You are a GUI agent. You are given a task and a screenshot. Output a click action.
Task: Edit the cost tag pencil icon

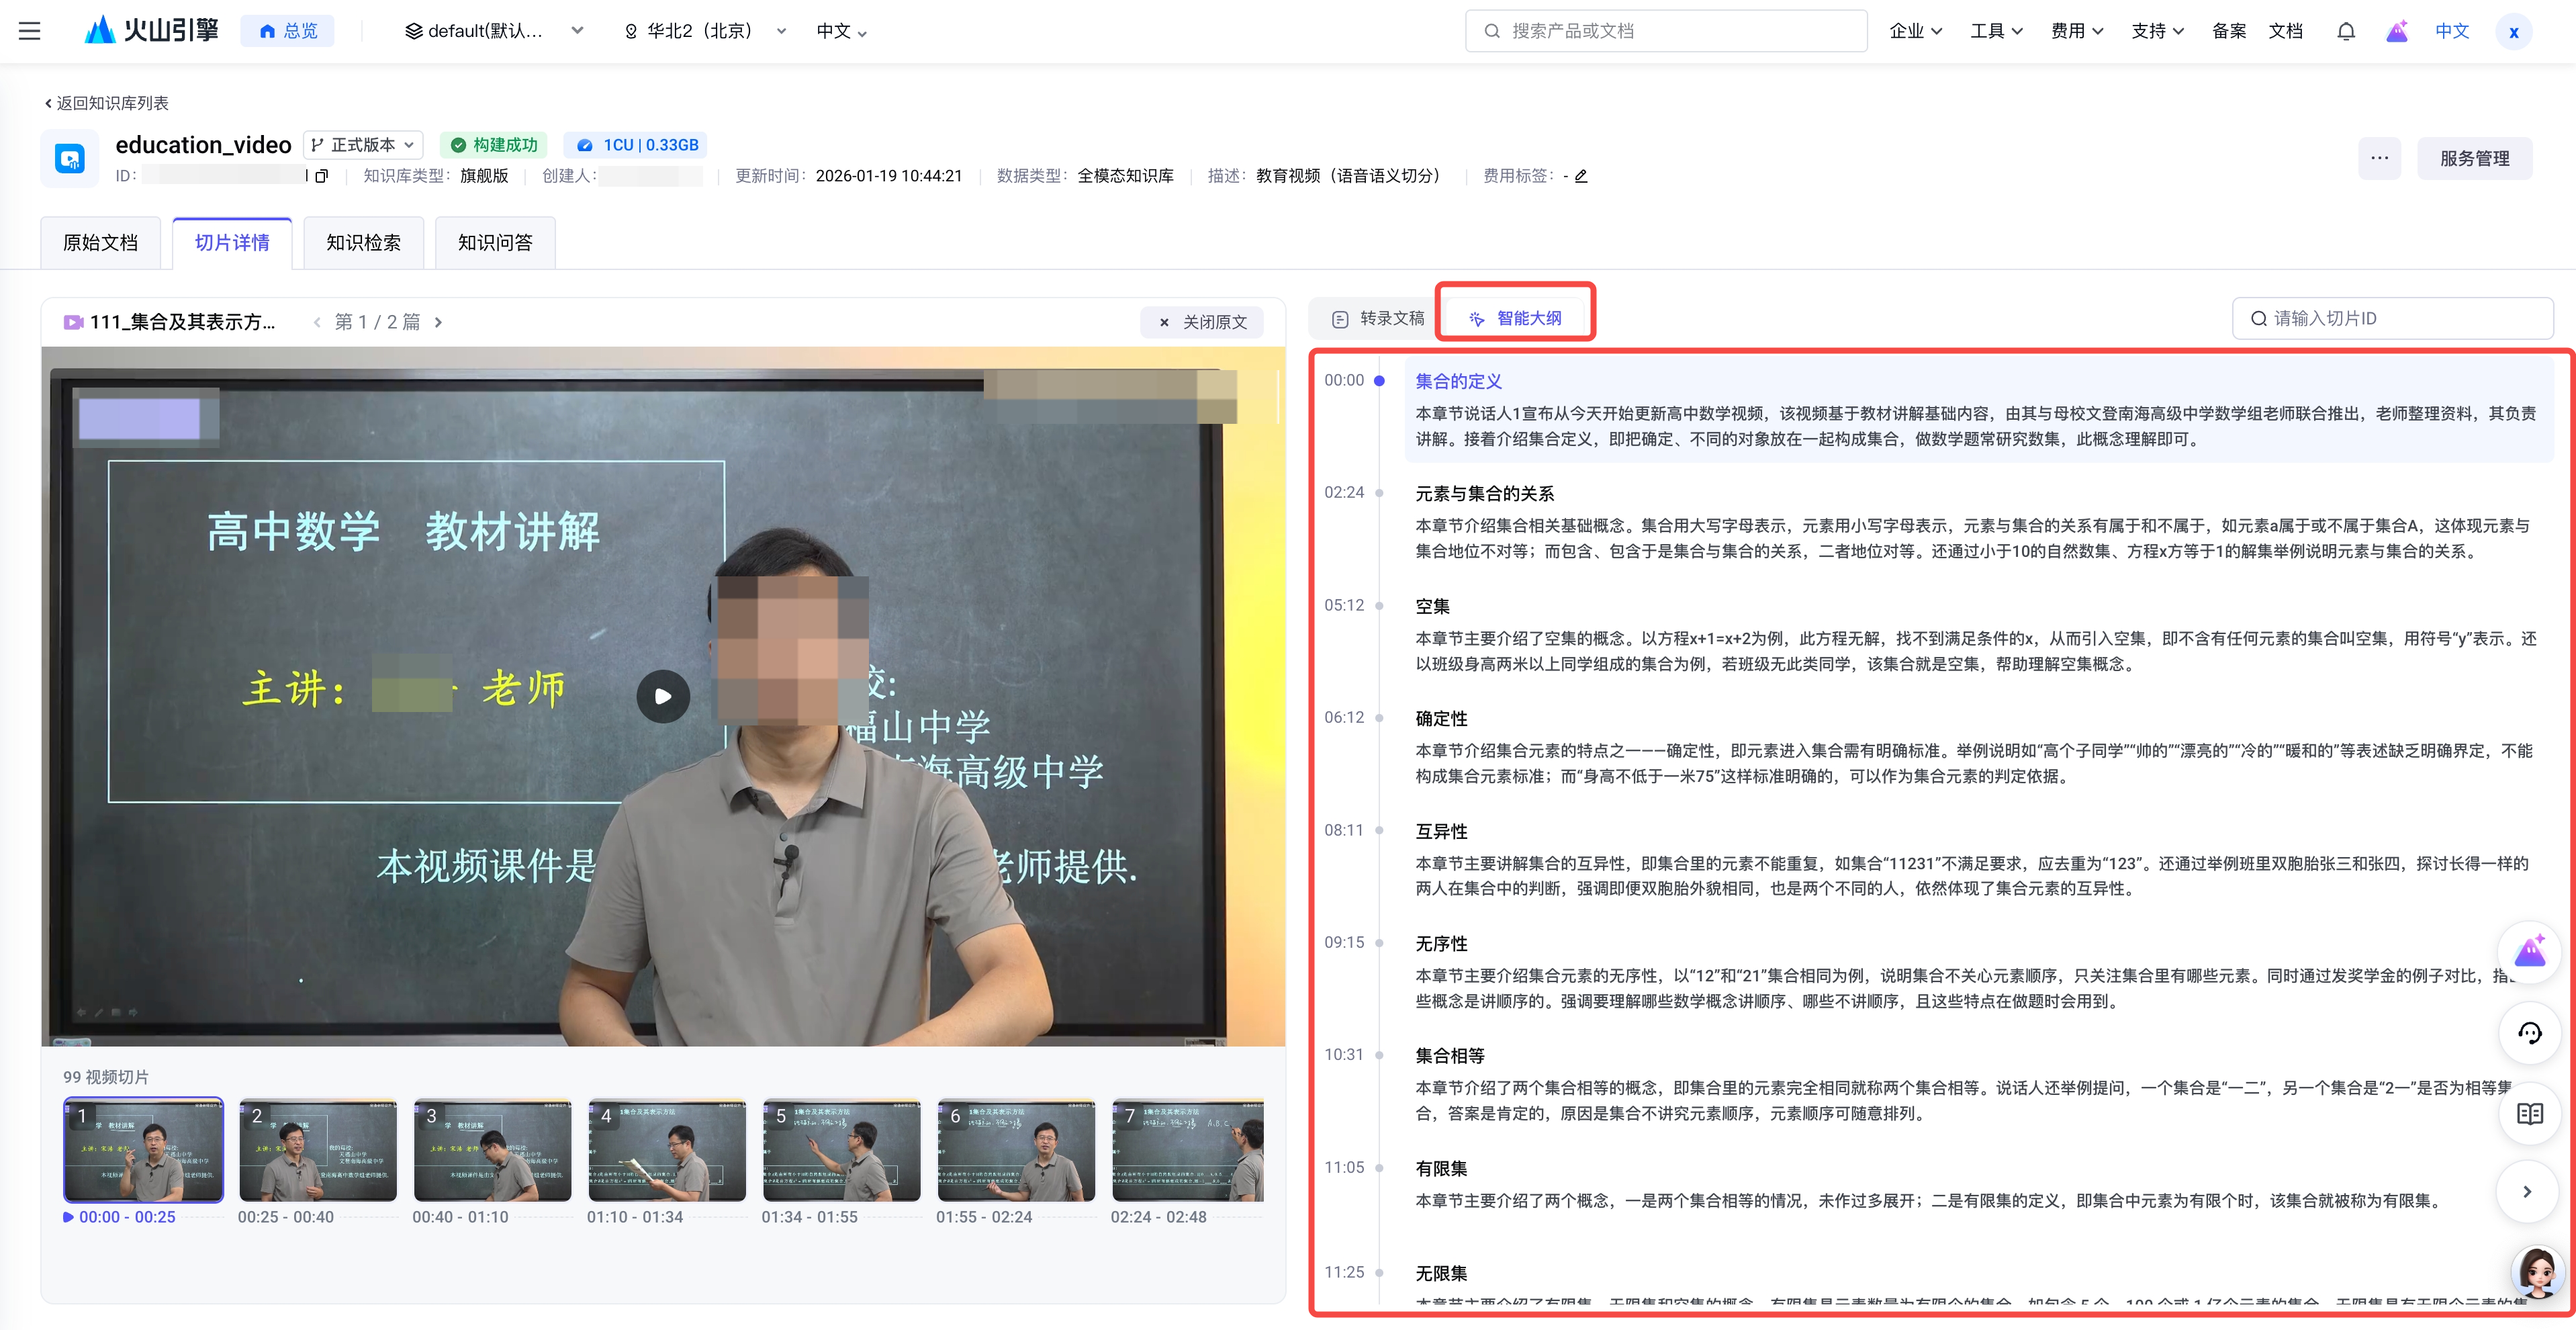pos(1581,176)
